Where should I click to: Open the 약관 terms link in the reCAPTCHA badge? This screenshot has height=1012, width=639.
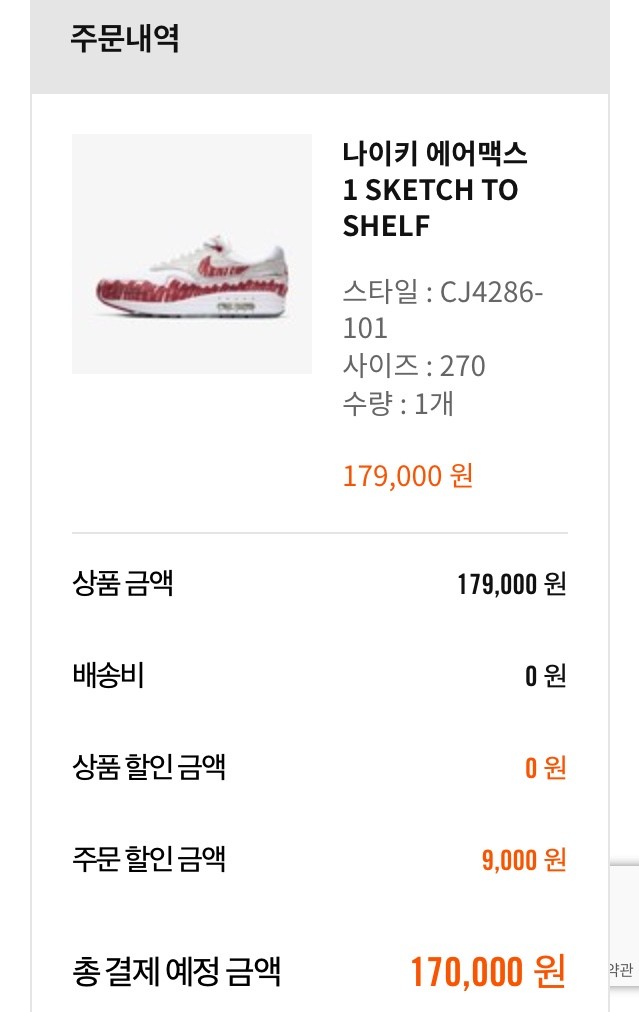(x=622, y=969)
